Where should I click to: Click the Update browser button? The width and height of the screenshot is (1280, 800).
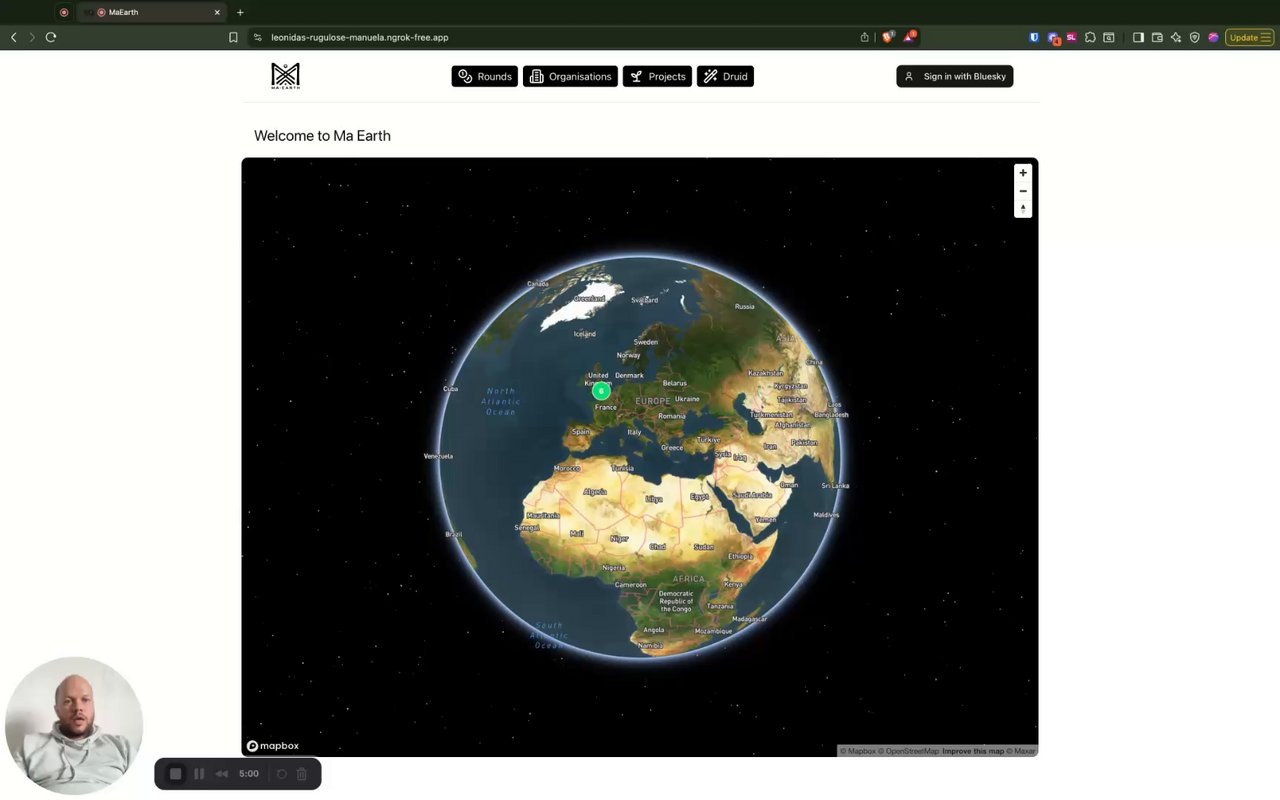click(x=1249, y=37)
